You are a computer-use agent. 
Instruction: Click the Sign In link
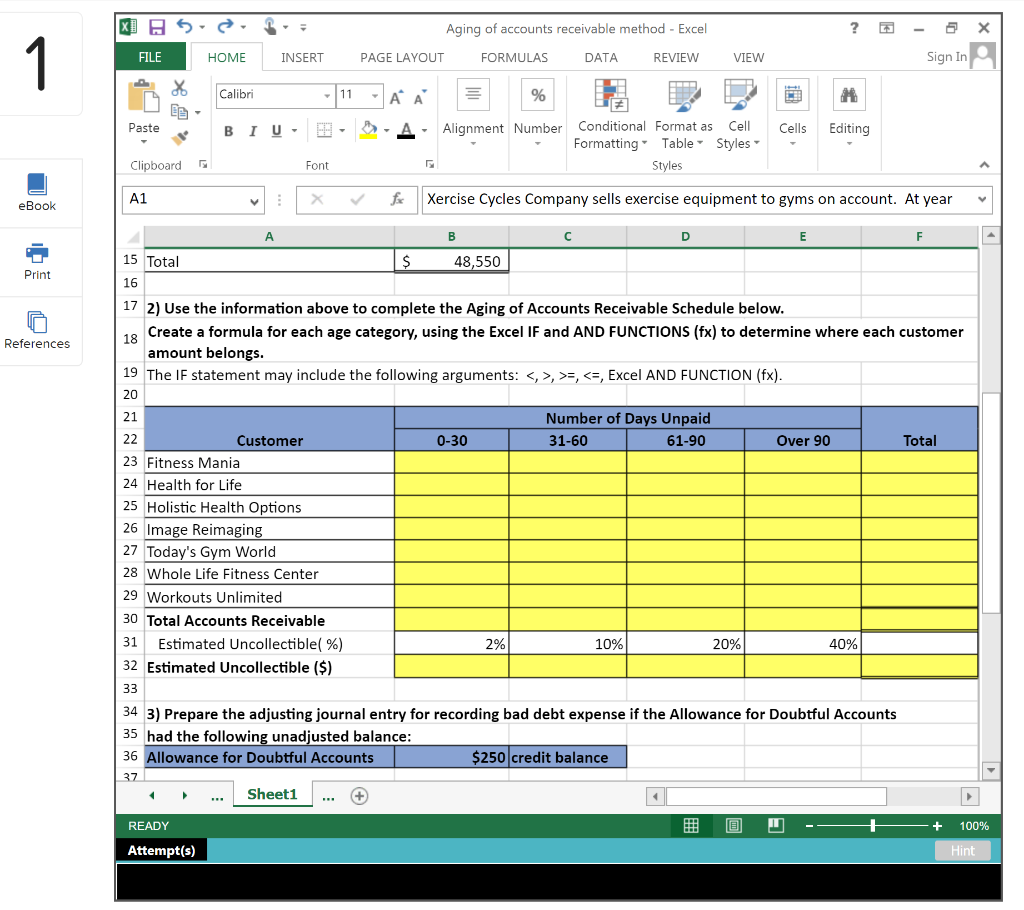pos(946,57)
